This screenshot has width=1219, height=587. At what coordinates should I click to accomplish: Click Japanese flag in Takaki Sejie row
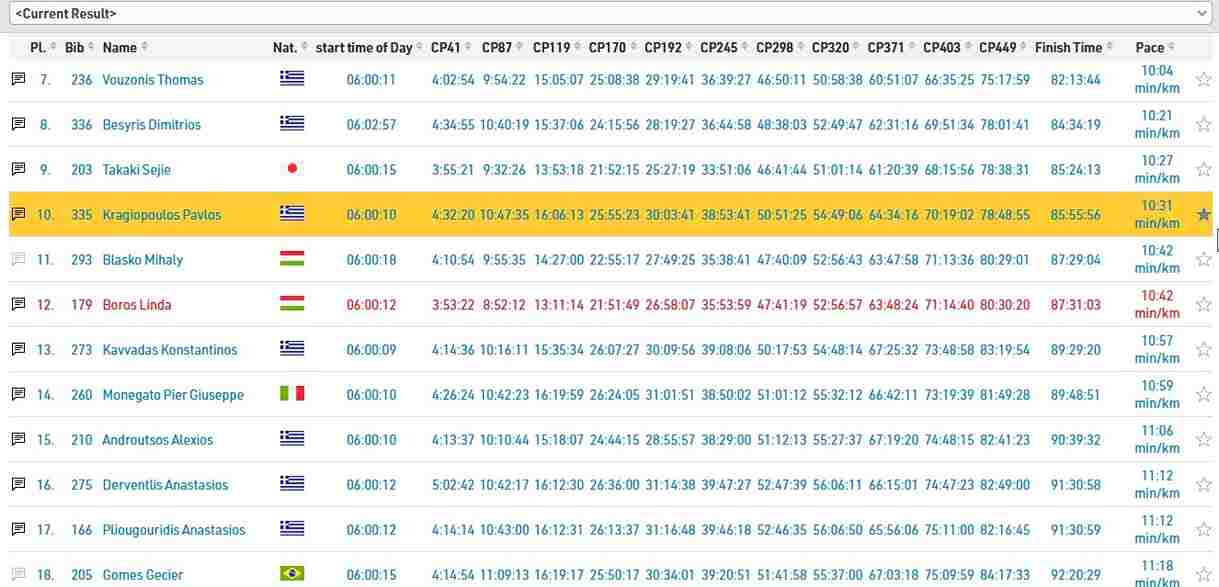[292, 169]
